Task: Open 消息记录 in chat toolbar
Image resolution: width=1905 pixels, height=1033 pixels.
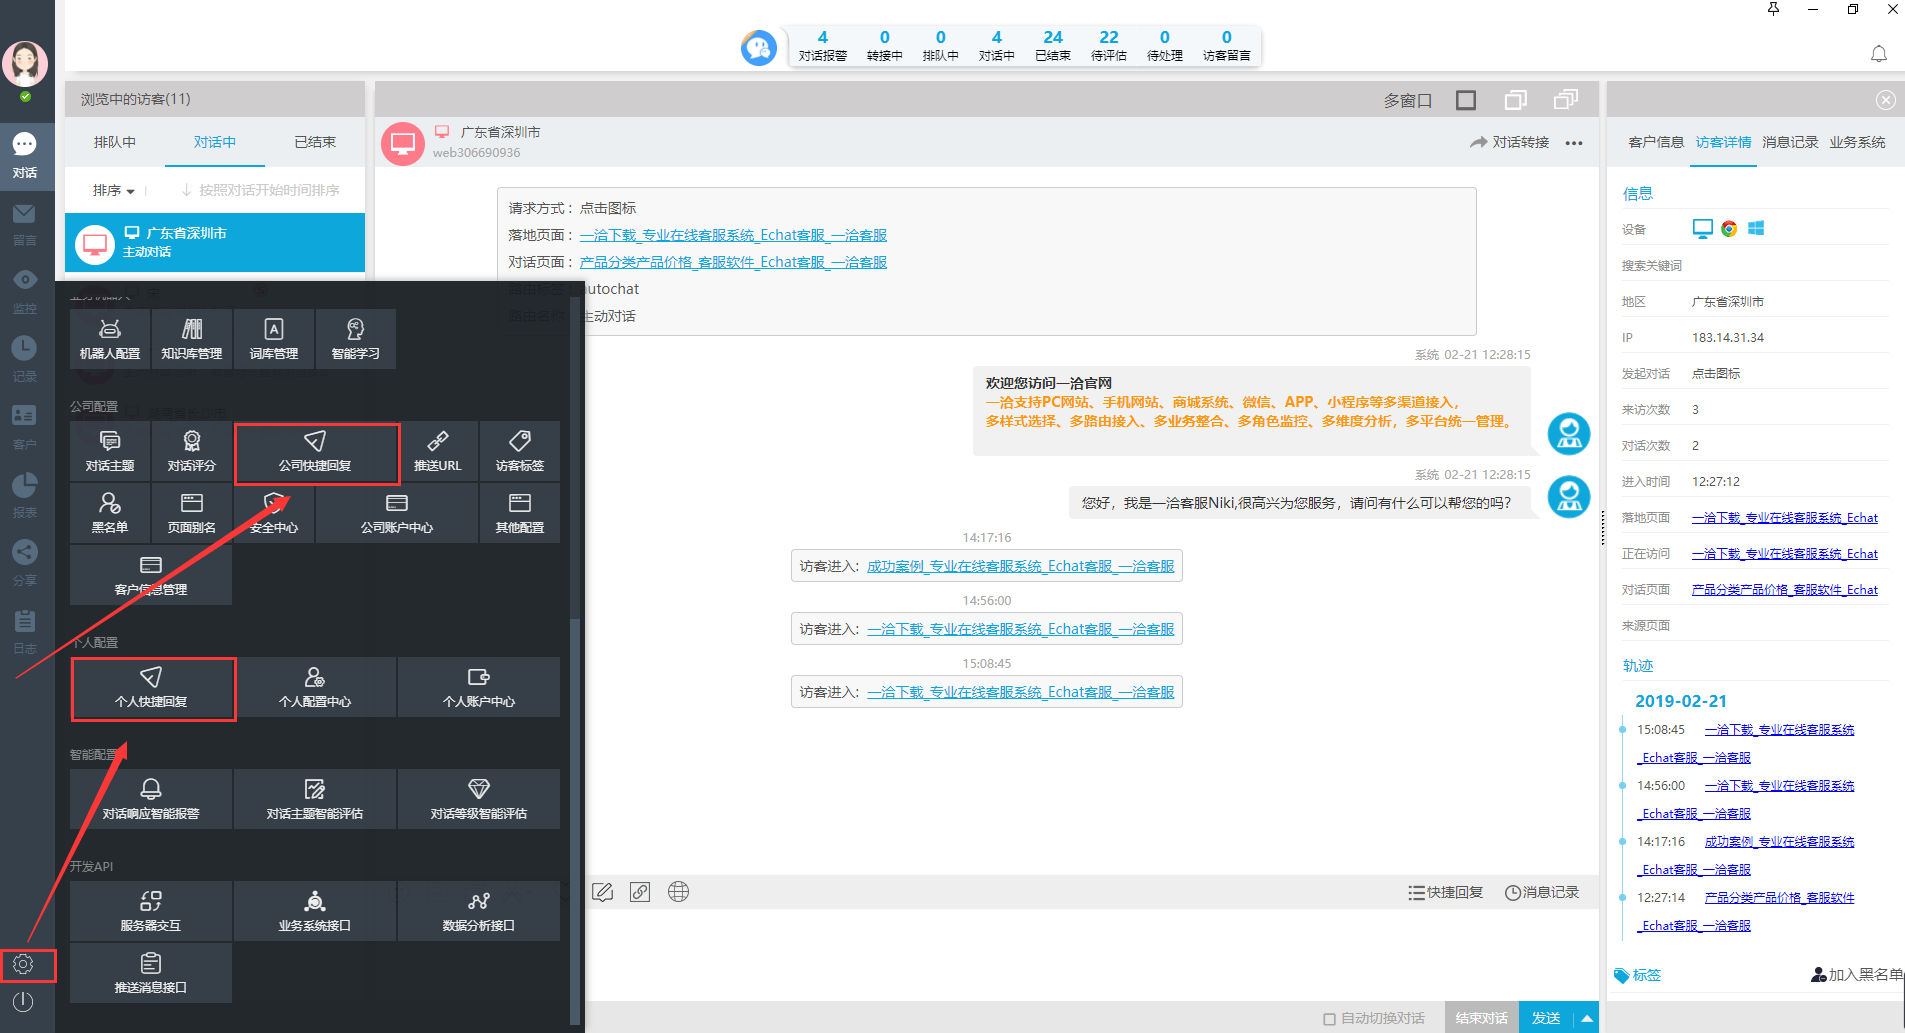Action: [x=1542, y=892]
